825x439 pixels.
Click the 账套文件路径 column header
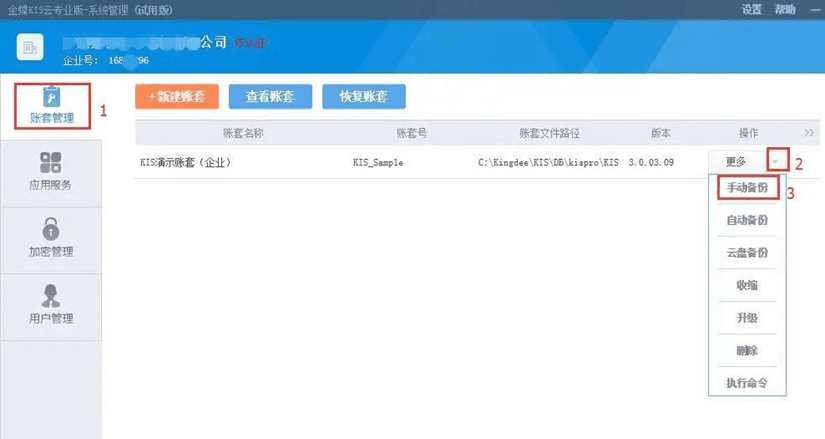click(x=549, y=133)
